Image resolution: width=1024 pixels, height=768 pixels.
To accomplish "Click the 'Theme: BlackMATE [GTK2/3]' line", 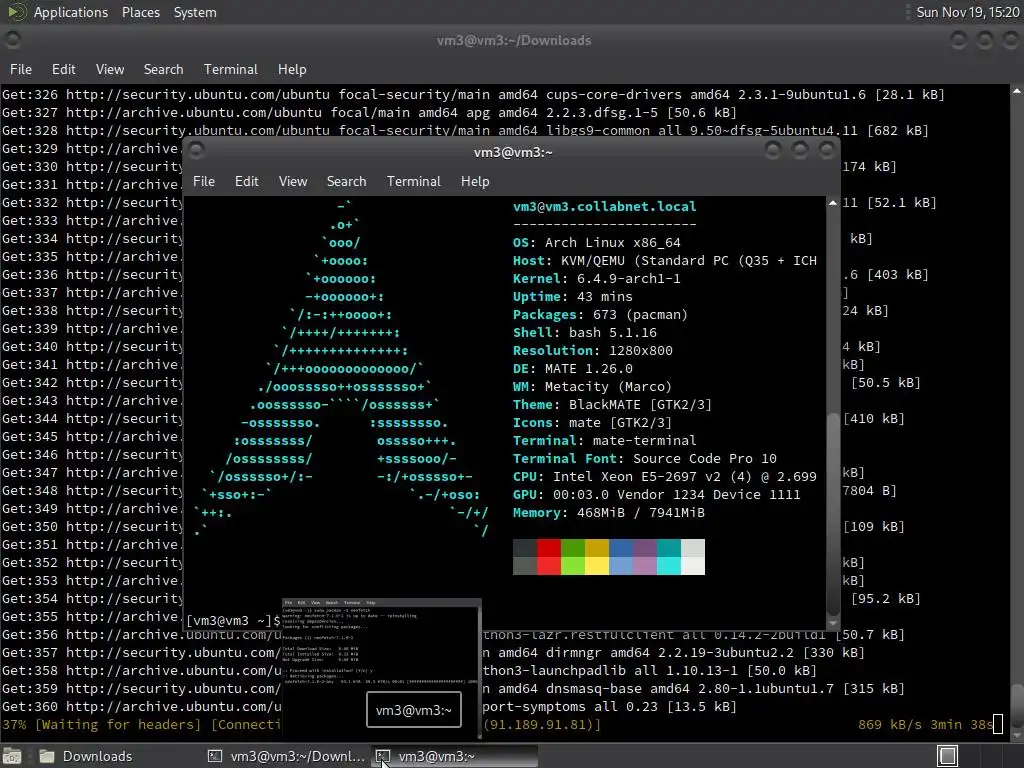I will tap(613, 404).
